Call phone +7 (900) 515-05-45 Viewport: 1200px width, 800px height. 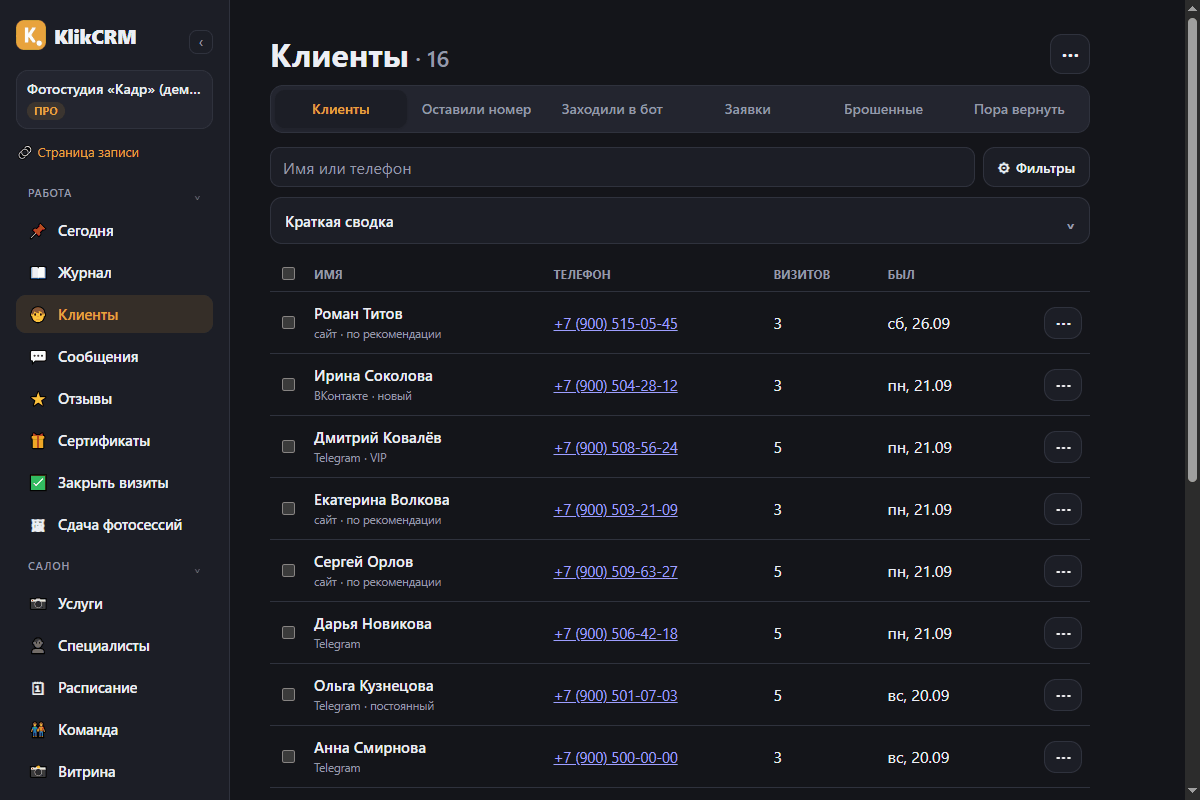pos(616,324)
